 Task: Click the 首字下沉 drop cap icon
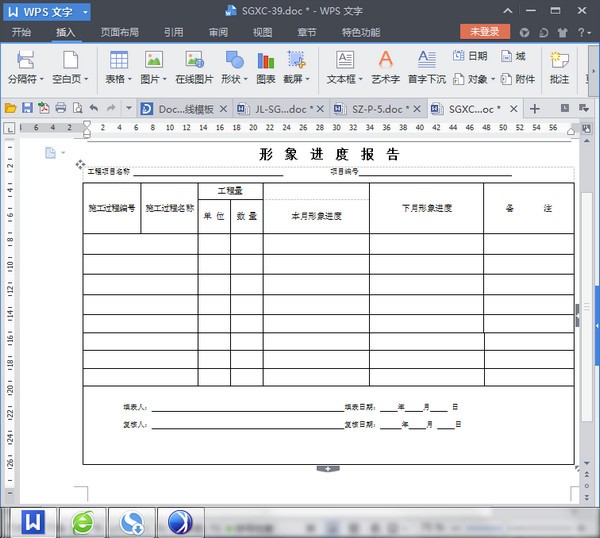tap(427, 60)
